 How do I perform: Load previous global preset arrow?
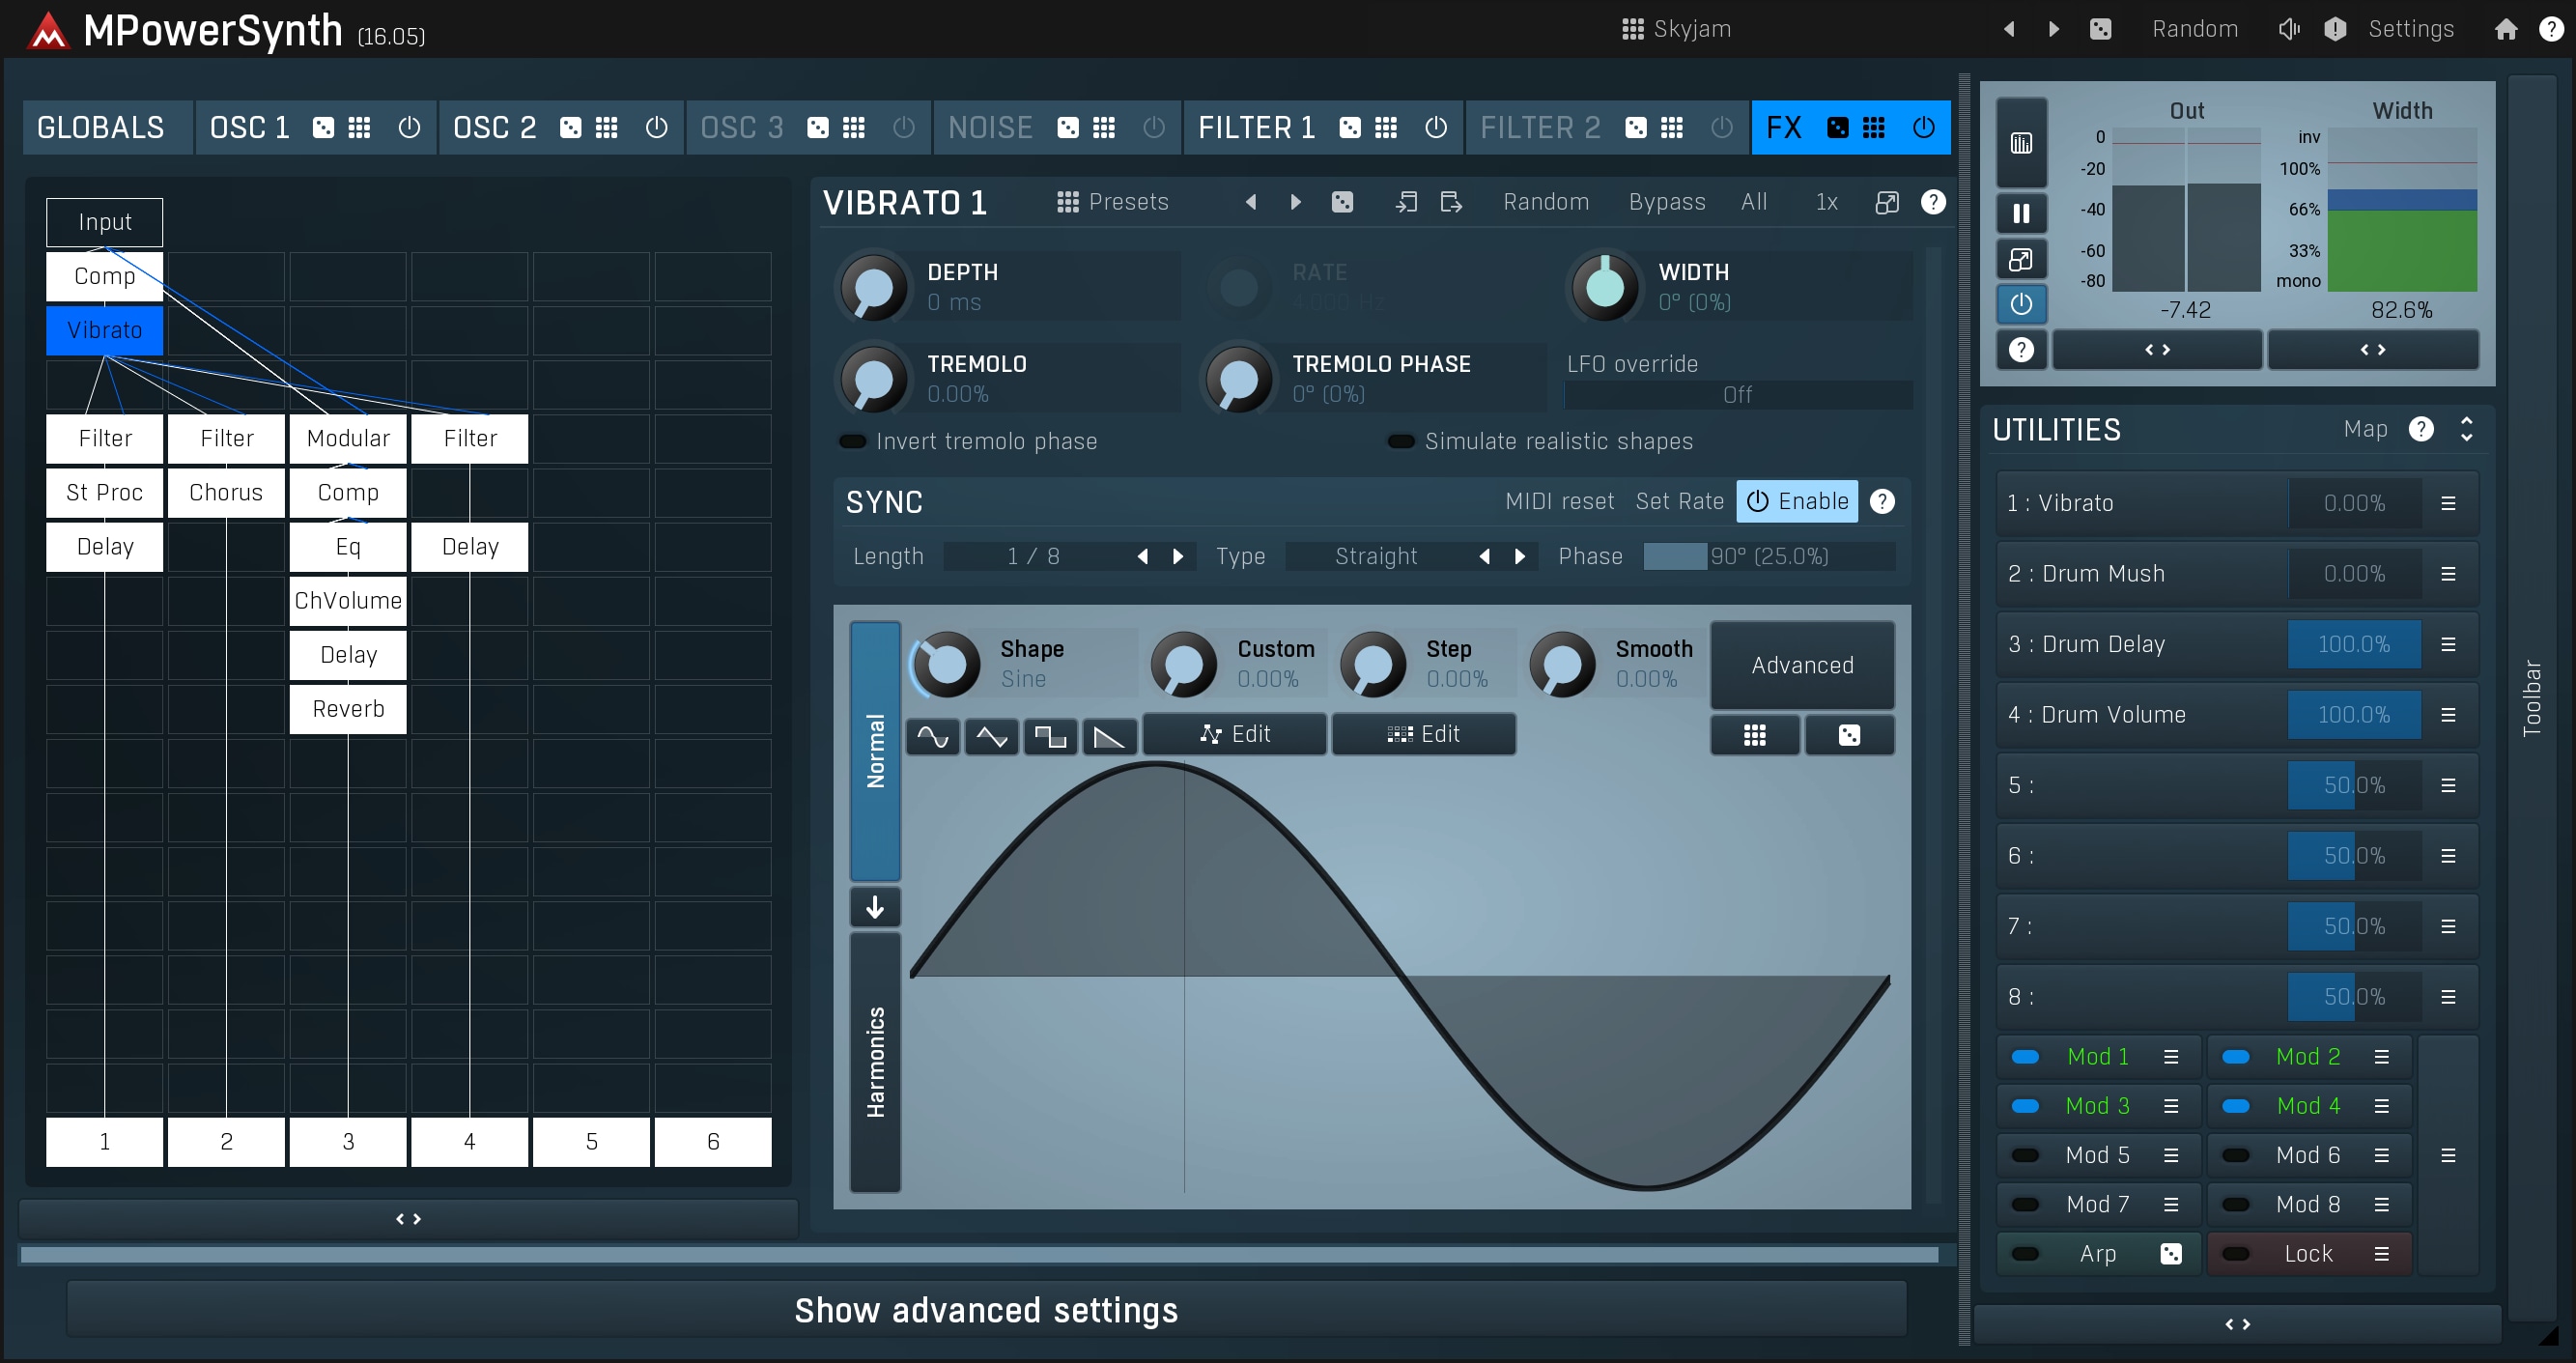tap(2009, 29)
